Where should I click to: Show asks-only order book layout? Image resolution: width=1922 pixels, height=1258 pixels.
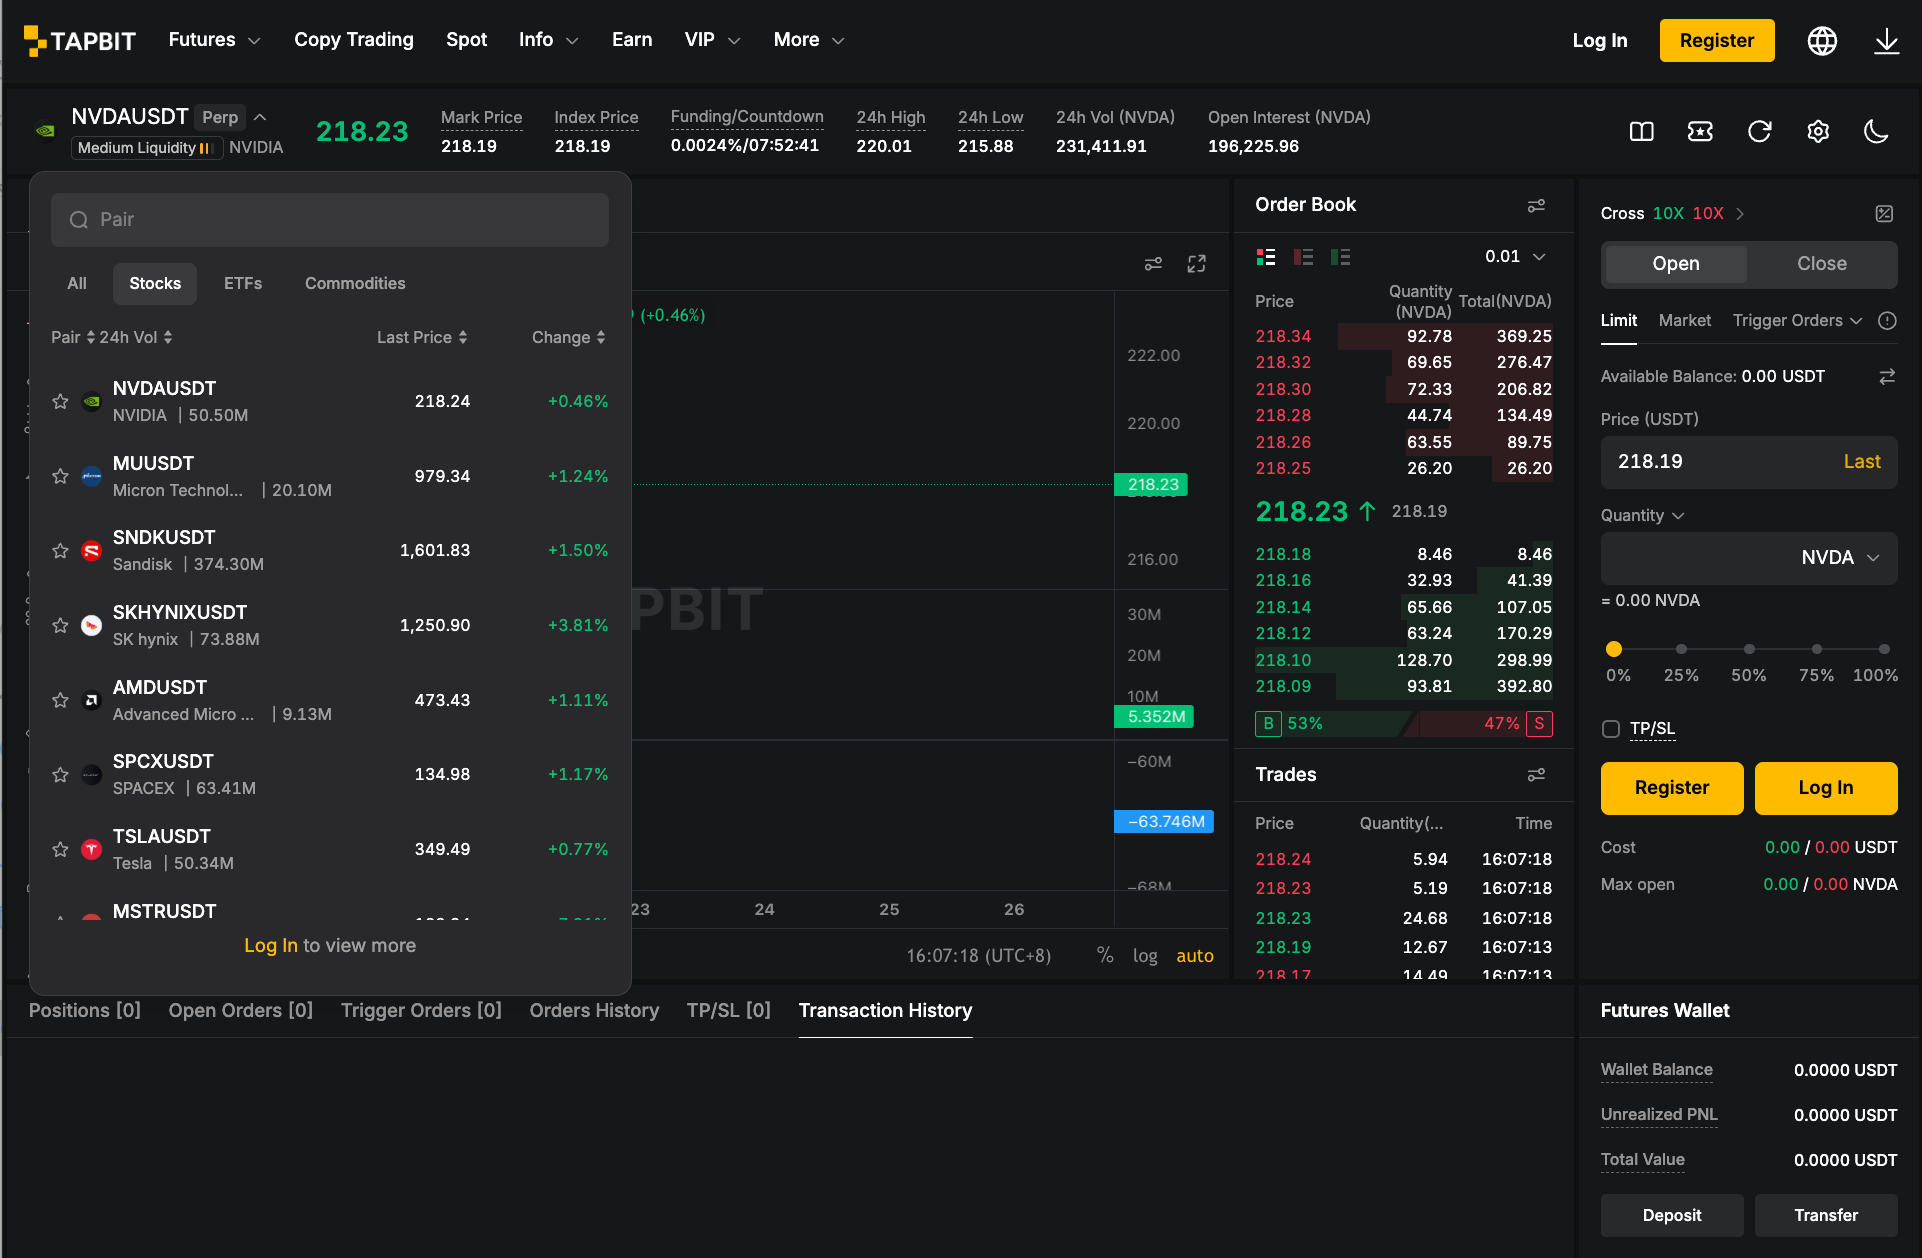1303,257
